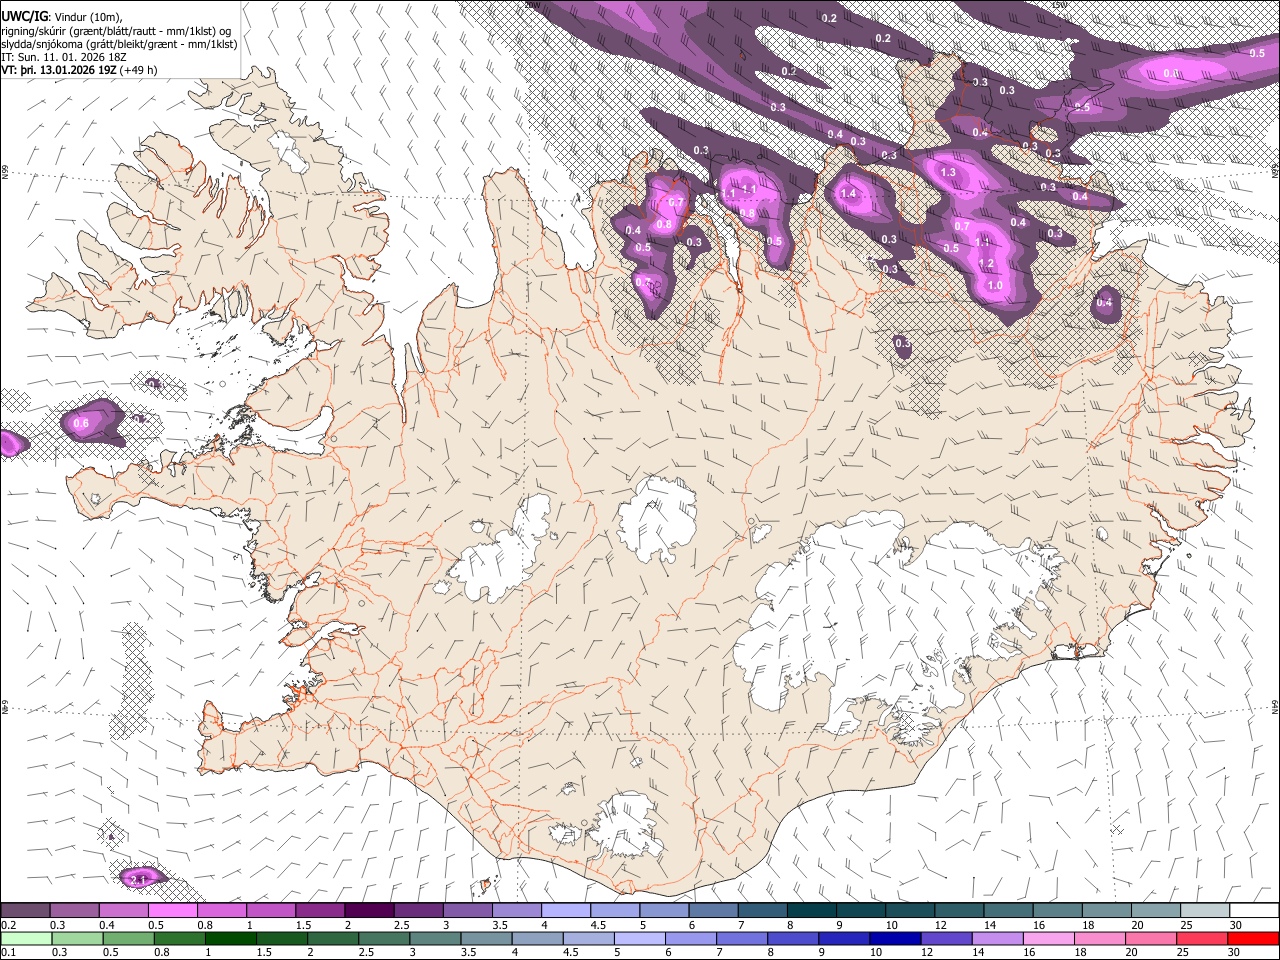The image size is (1280, 960).
Task: Click the "rigning/skúrir" legend description line
Action: 117,29
